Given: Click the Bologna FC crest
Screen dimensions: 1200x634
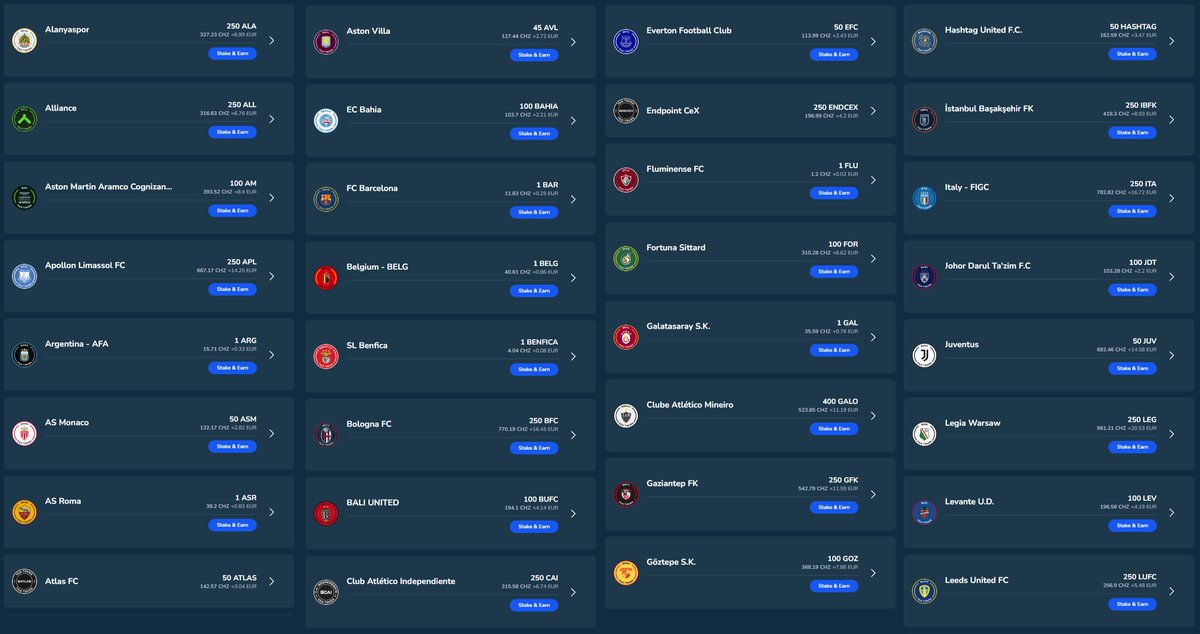Looking at the screenshot, I should click(326, 435).
